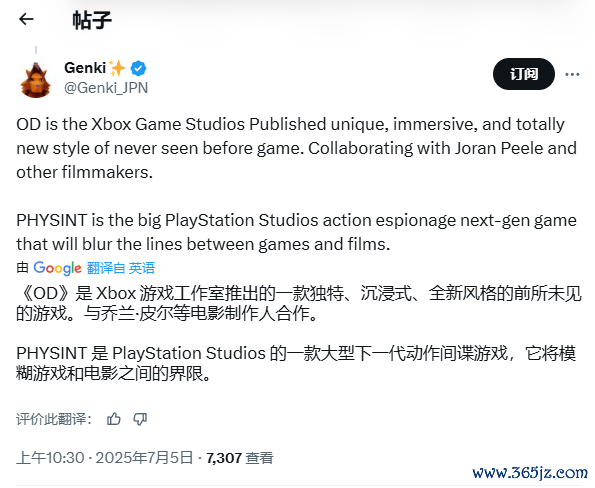Click the Google logo in translation line

tap(57, 268)
